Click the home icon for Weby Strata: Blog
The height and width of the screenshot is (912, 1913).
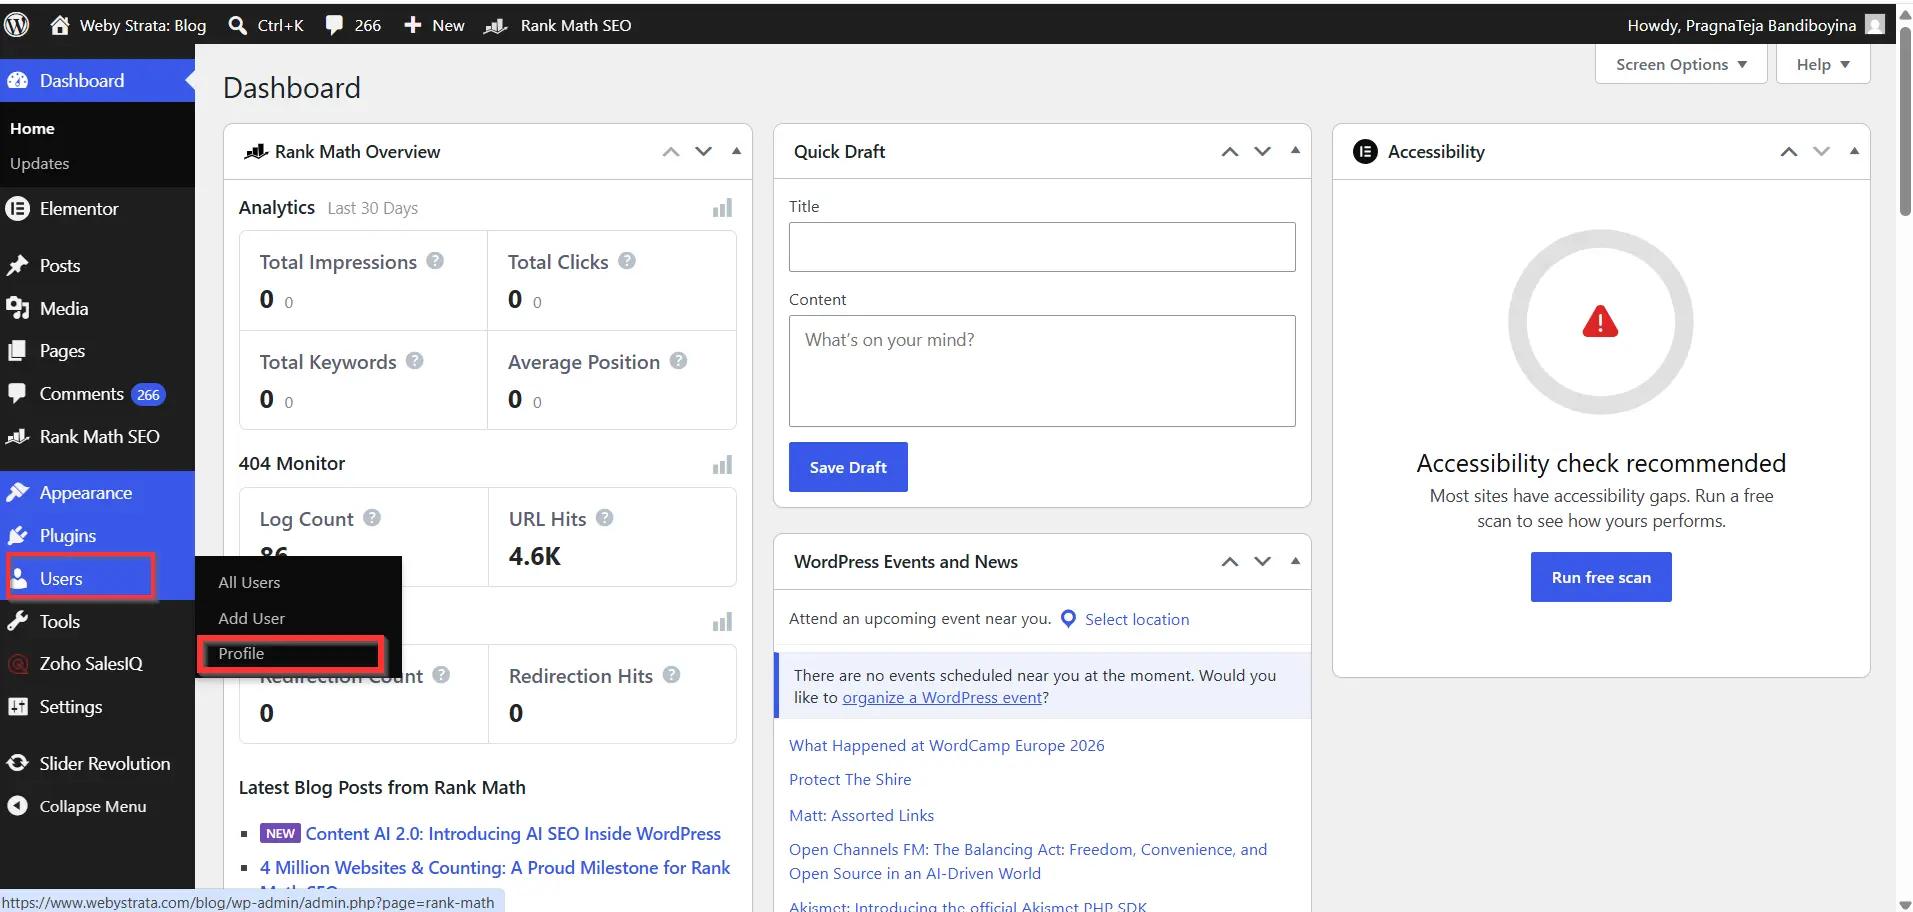(x=60, y=25)
